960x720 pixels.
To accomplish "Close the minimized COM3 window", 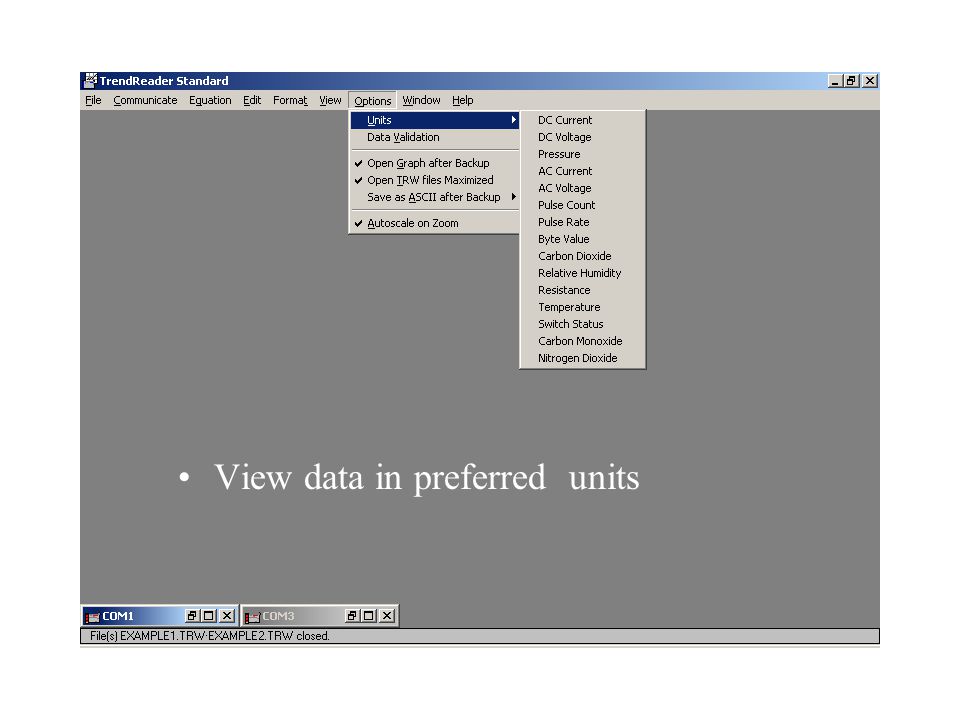I will [x=387, y=616].
